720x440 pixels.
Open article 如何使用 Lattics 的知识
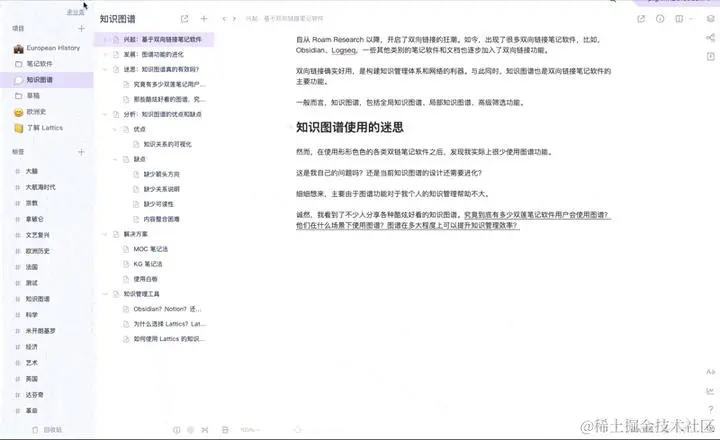169,339
